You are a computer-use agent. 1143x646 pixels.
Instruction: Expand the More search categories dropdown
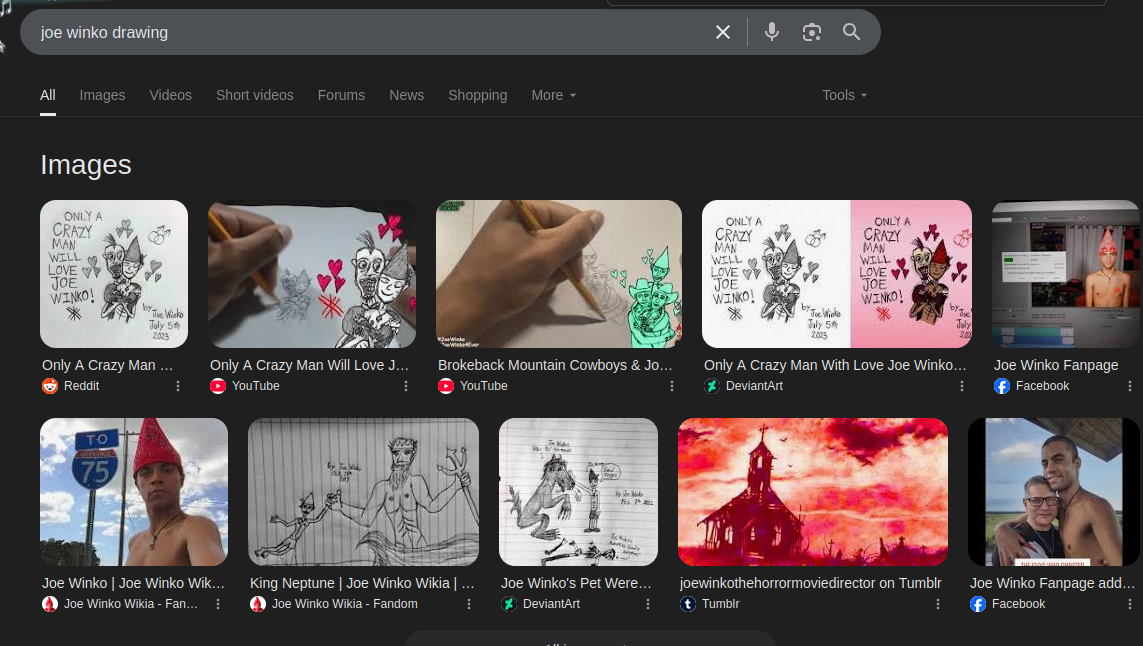pyautogui.click(x=553, y=96)
